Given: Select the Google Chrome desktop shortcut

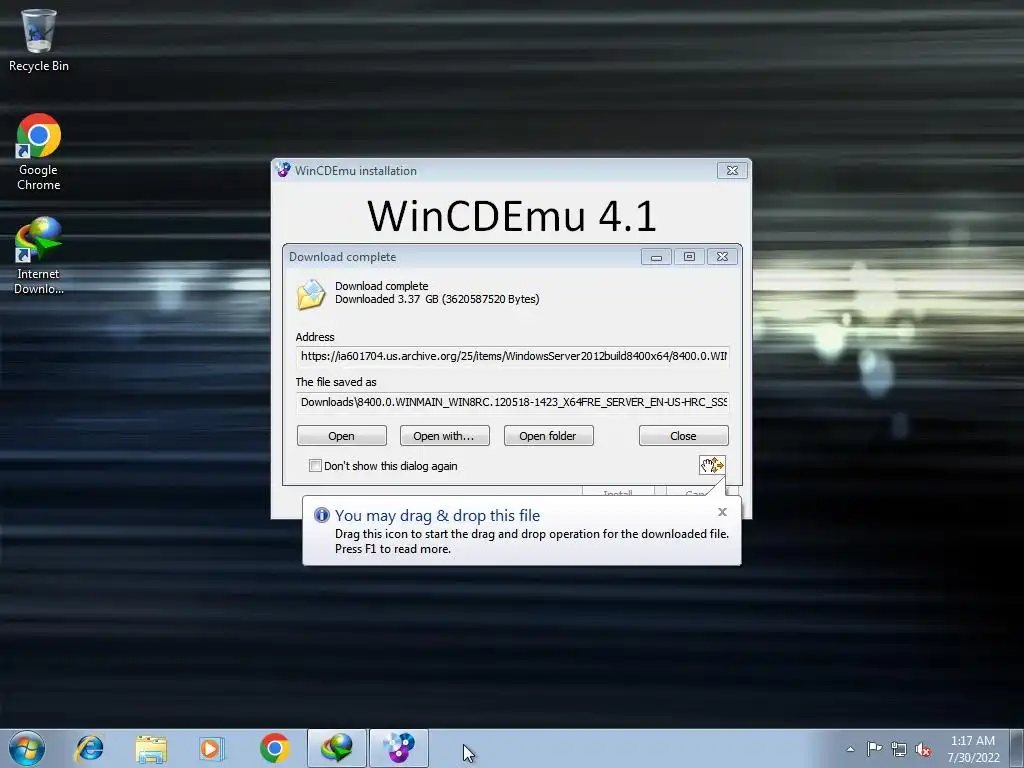Looking at the screenshot, I should pos(39,152).
